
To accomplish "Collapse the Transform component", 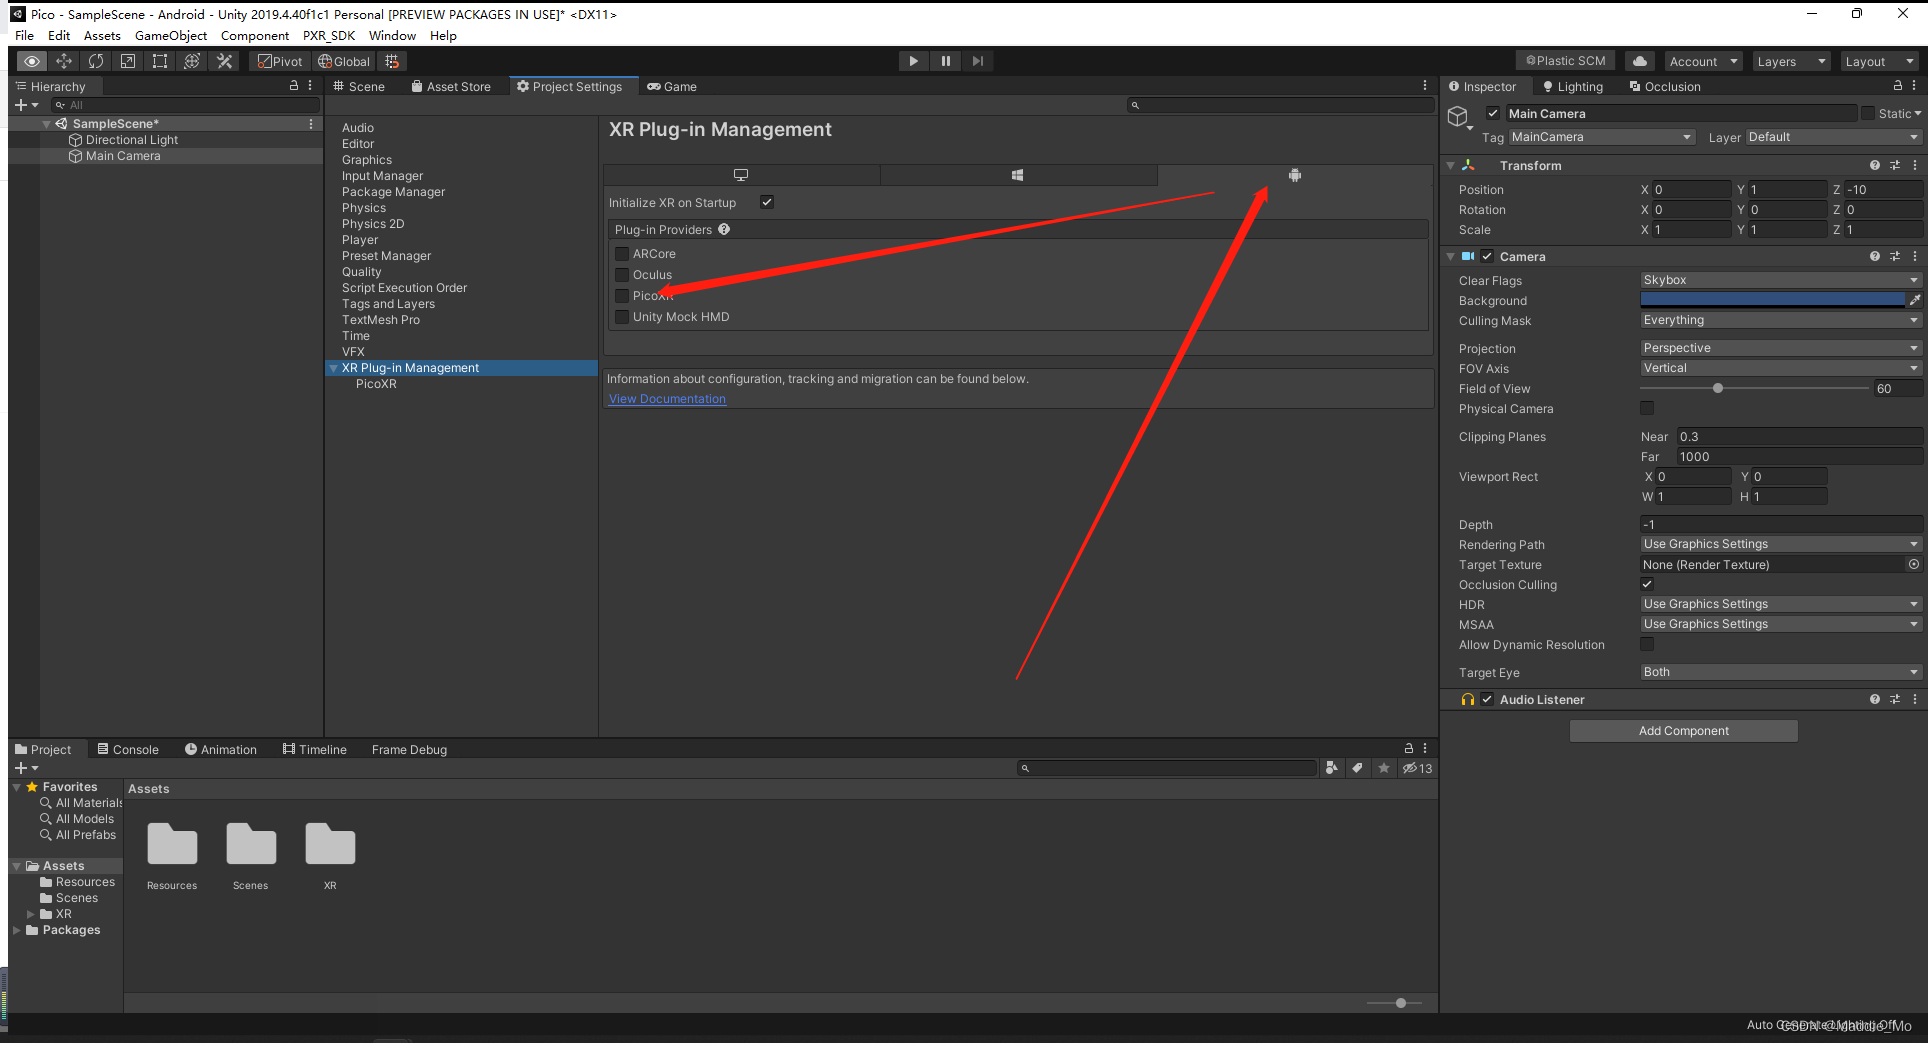I will pyautogui.click(x=1451, y=165).
